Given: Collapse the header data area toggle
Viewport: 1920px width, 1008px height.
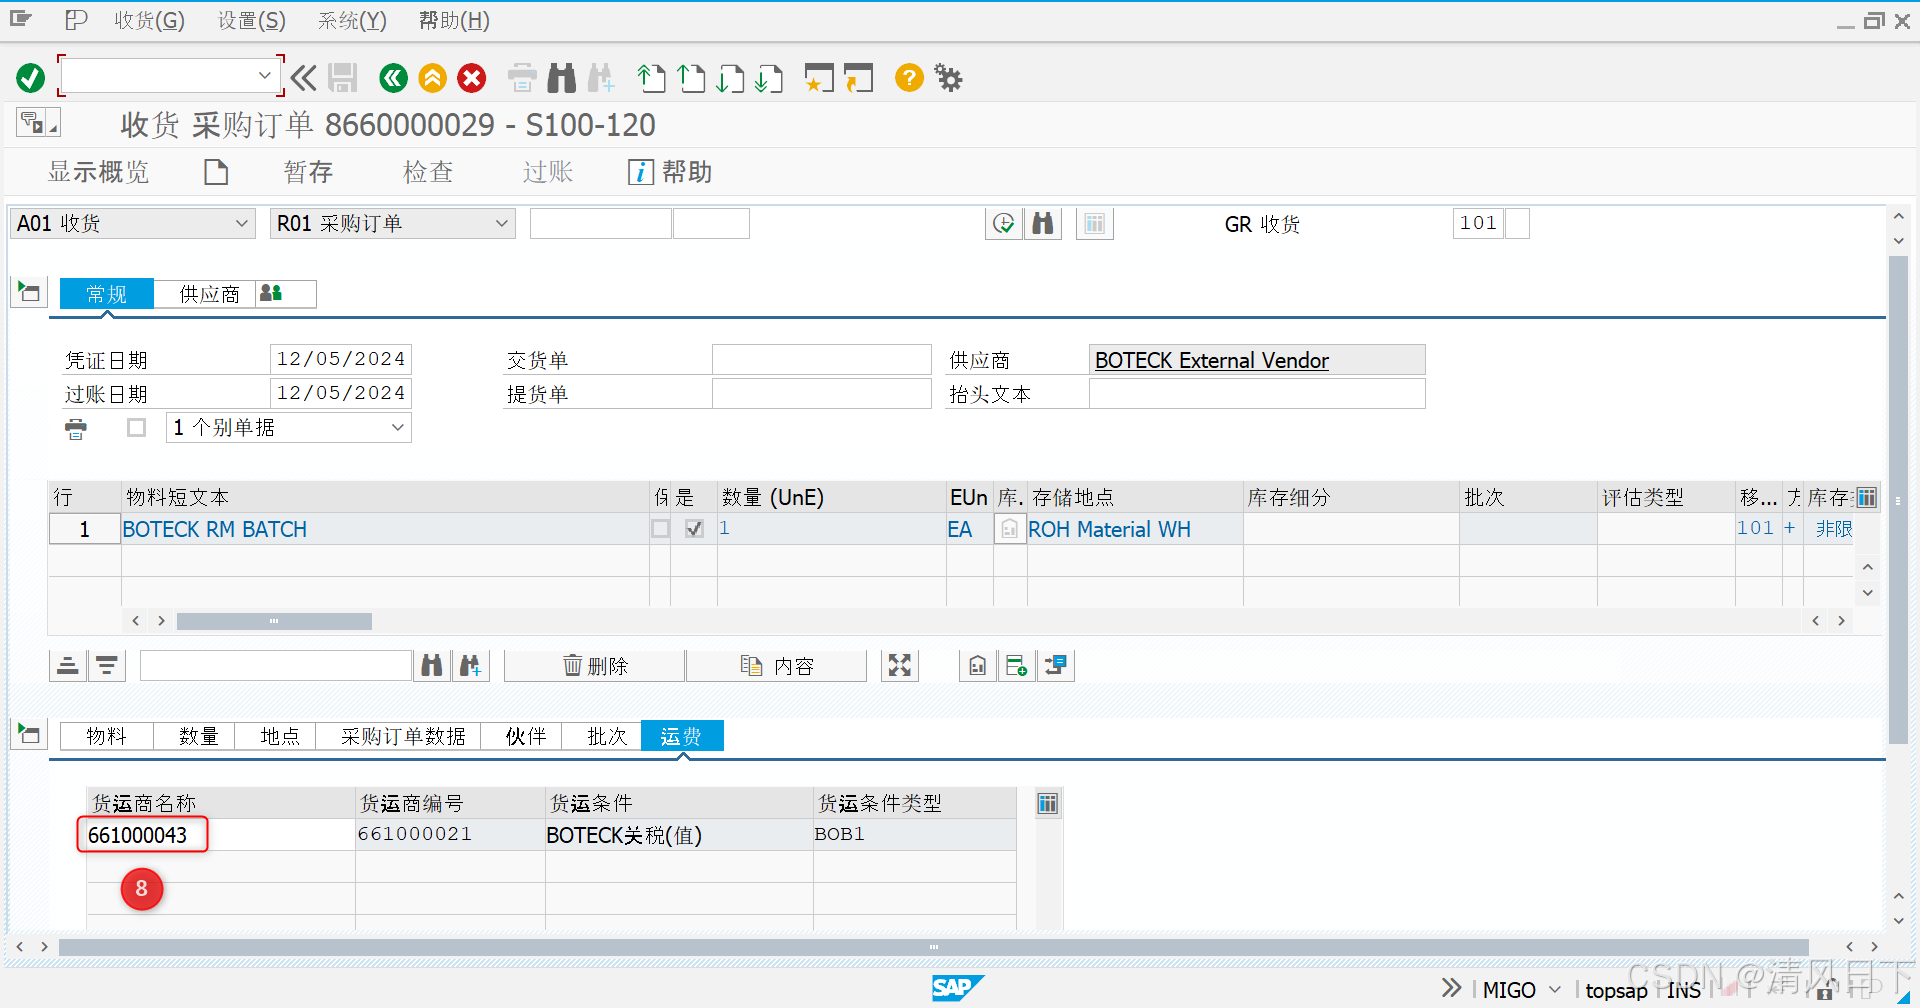Looking at the screenshot, I should [29, 293].
